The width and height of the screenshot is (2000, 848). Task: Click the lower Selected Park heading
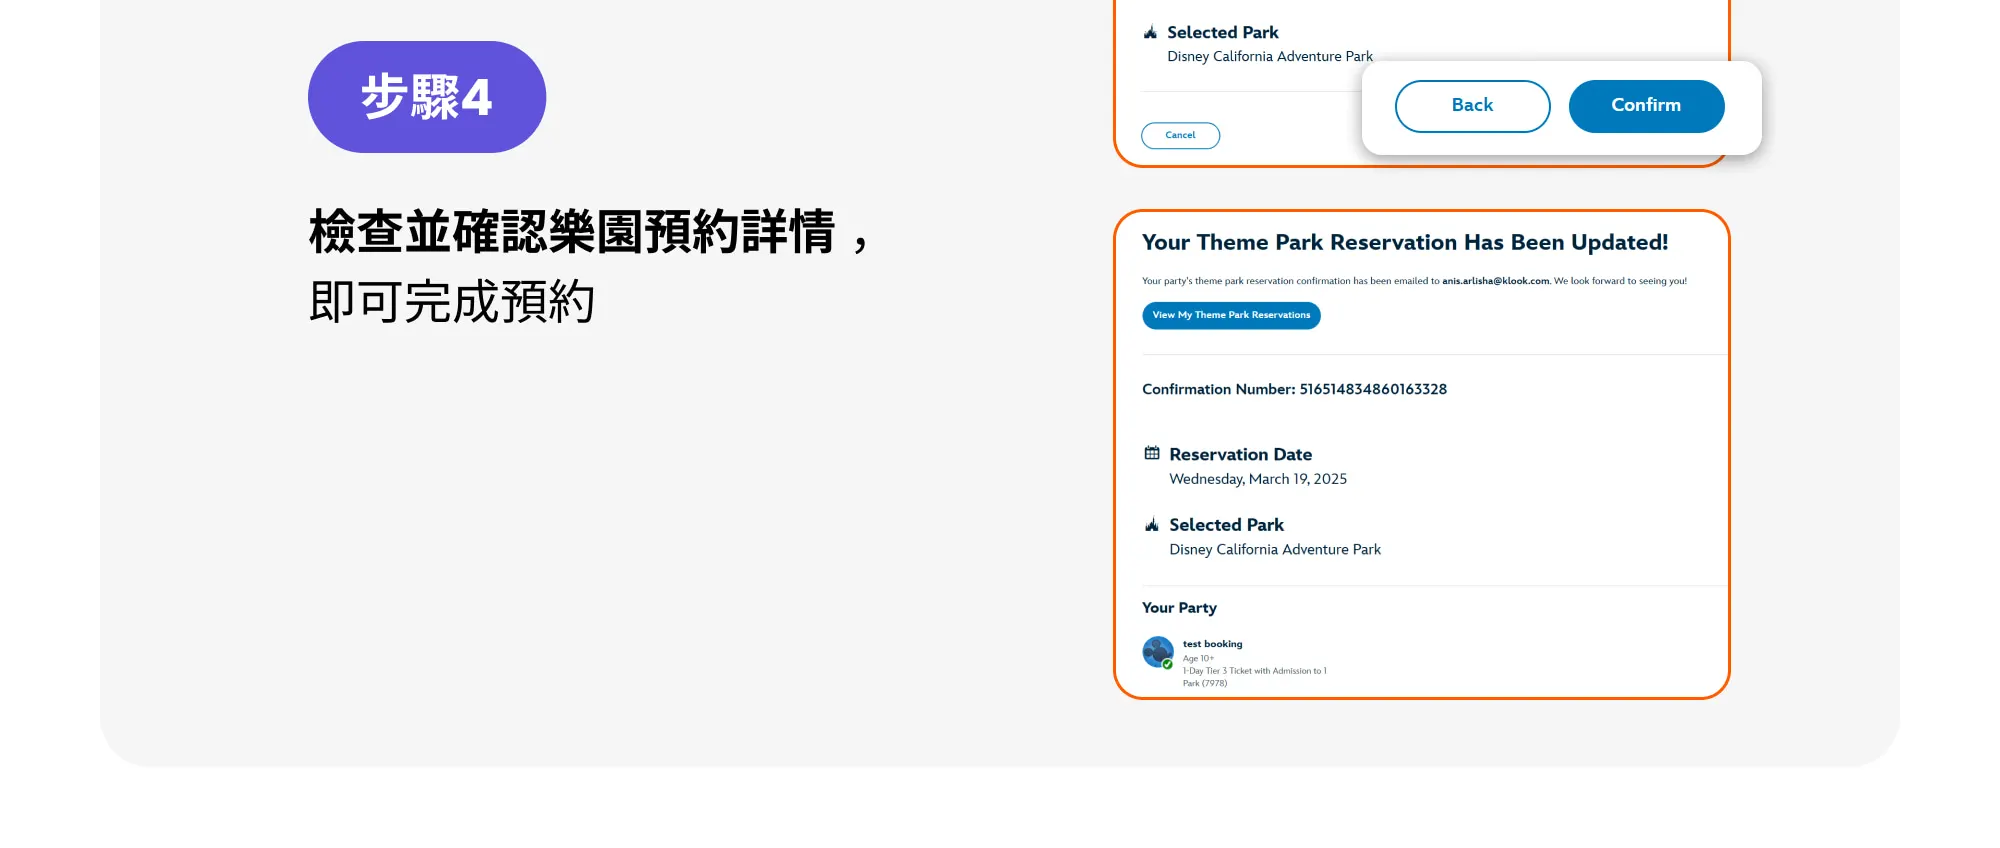tap(1226, 525)
